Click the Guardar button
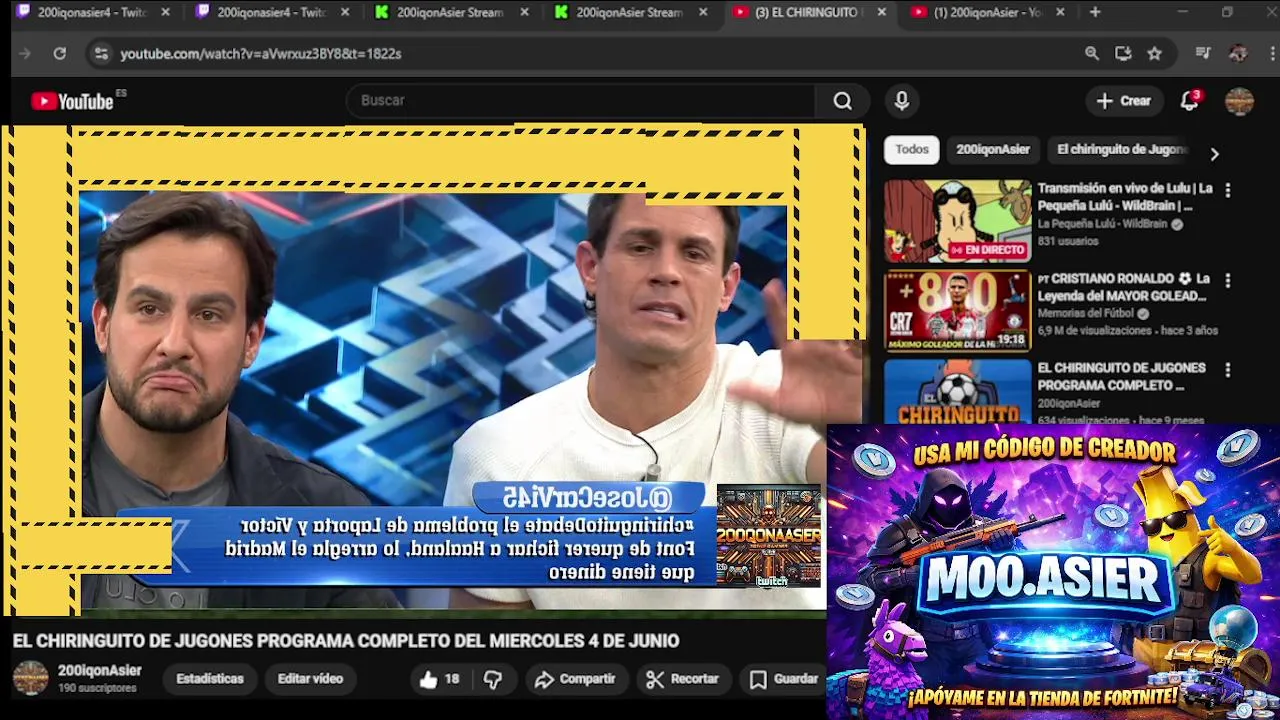This screenshot has width=1280, height=720. click(x=784, y=679)
